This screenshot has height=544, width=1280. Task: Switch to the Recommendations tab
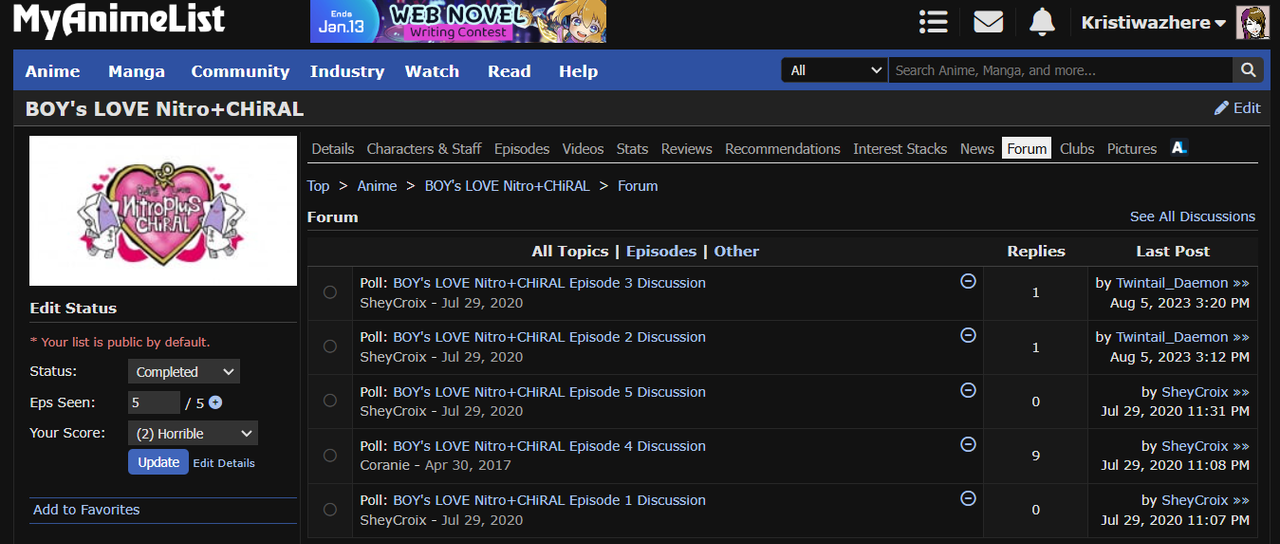(783, 148)
